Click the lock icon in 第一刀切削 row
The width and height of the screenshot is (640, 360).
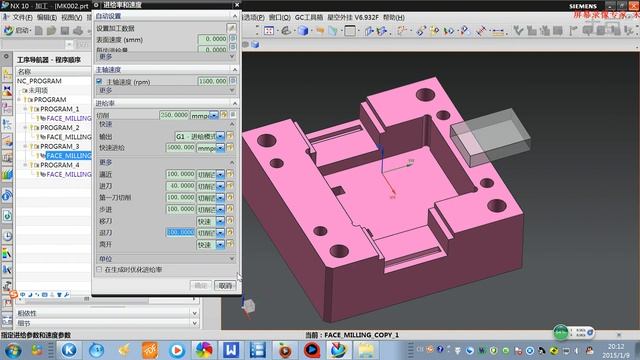pyautogui.click(x=230, y=197)
